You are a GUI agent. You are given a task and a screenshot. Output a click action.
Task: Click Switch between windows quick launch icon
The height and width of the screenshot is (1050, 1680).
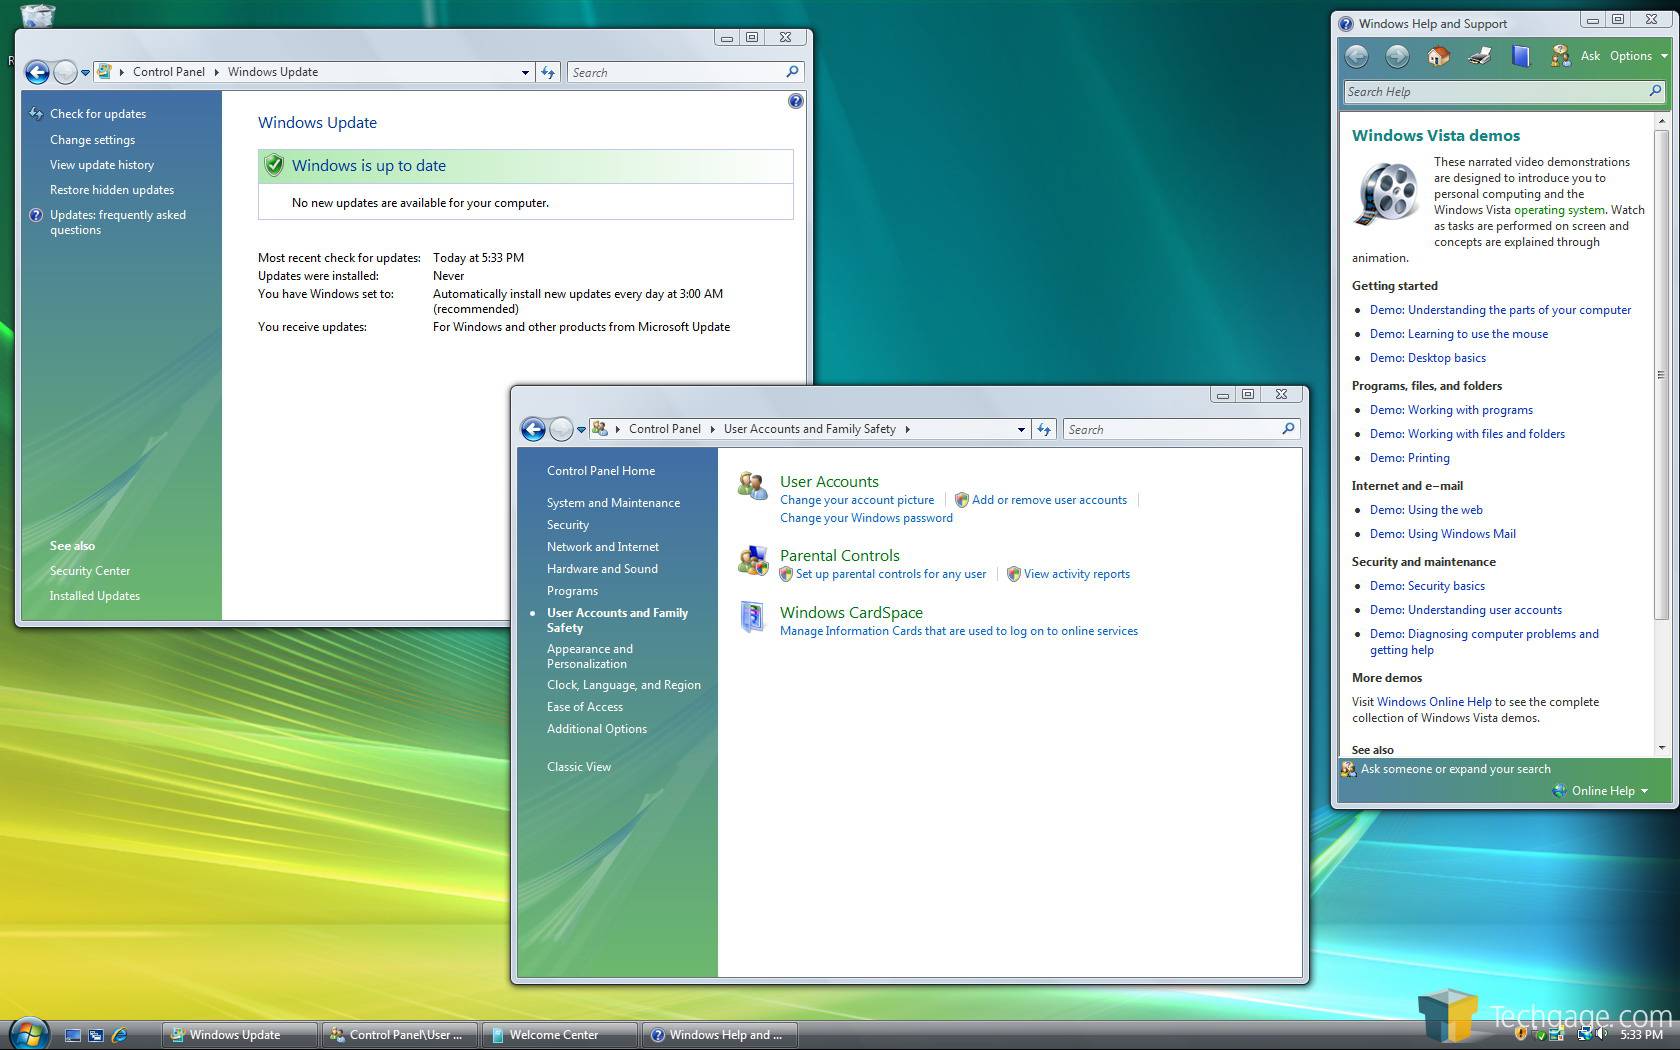(x=96, y=1035)
